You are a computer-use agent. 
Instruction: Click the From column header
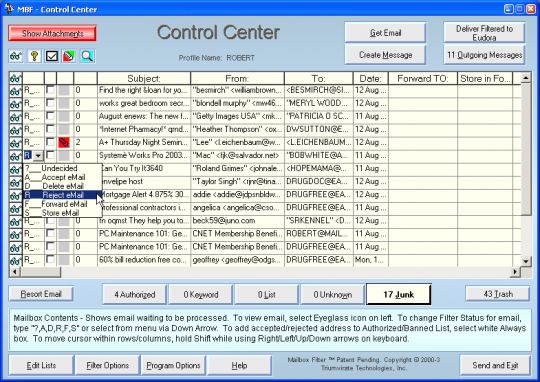(237, 79)
